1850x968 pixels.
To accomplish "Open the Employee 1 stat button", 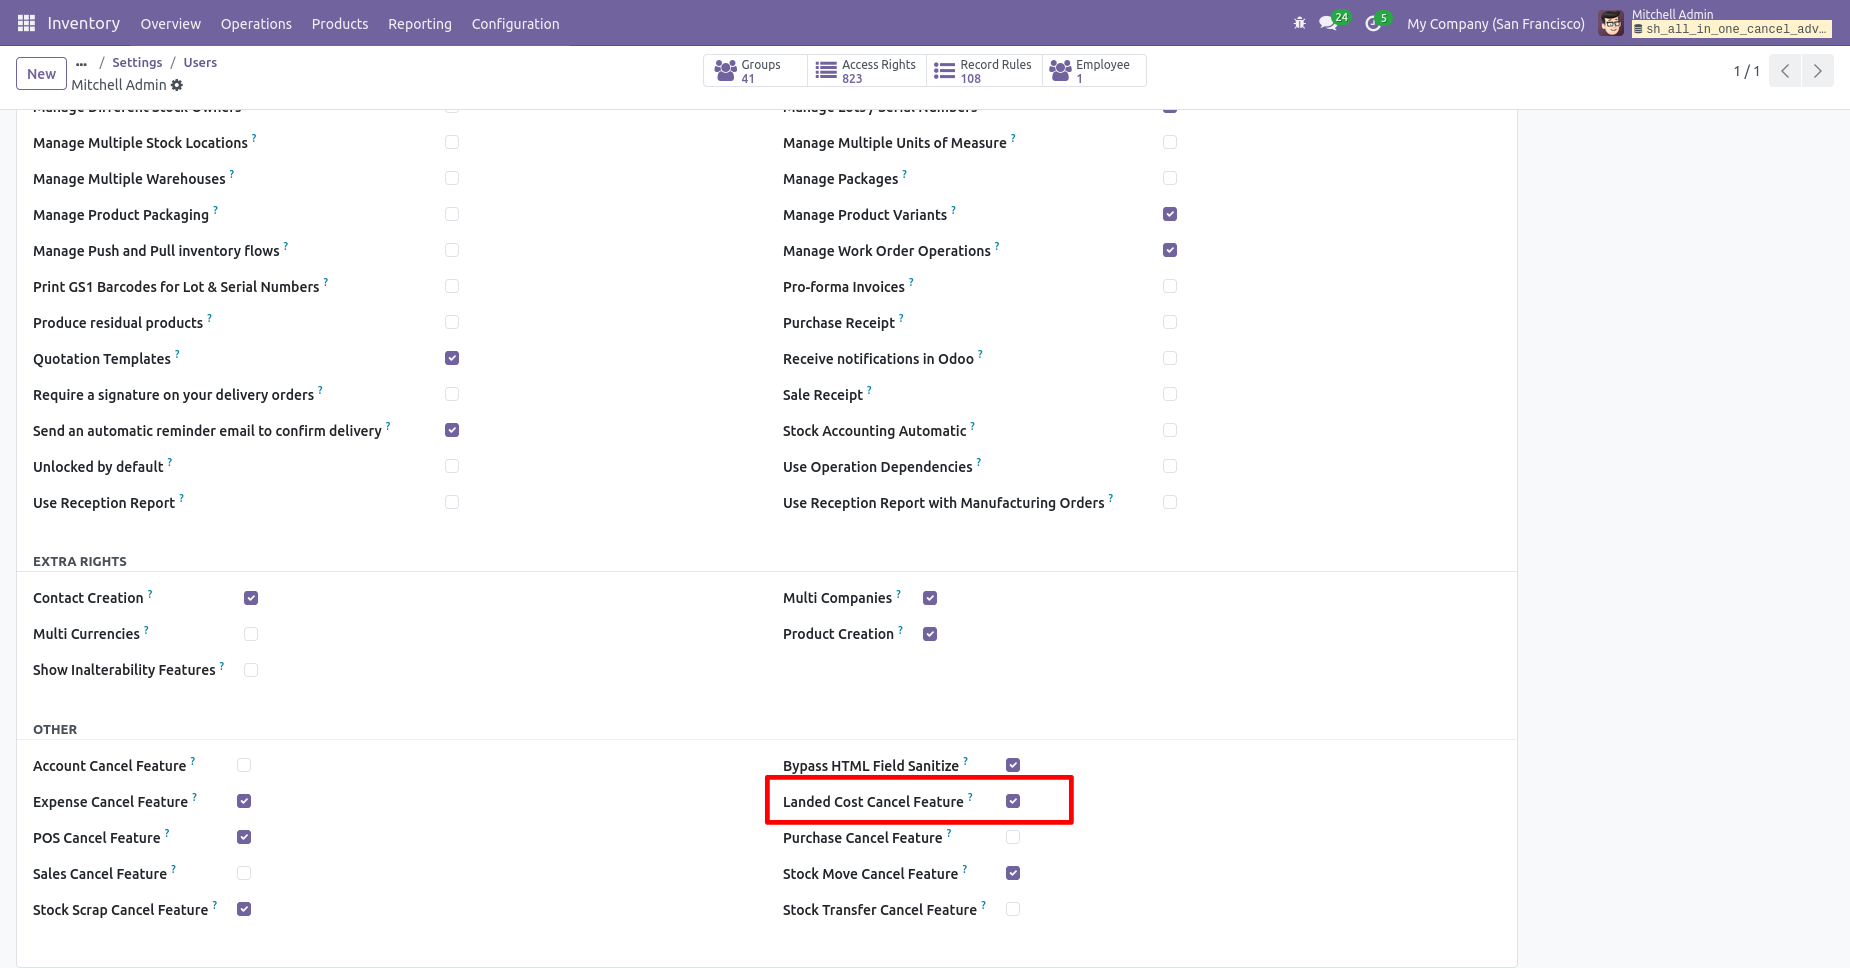I will (1094, 71).
